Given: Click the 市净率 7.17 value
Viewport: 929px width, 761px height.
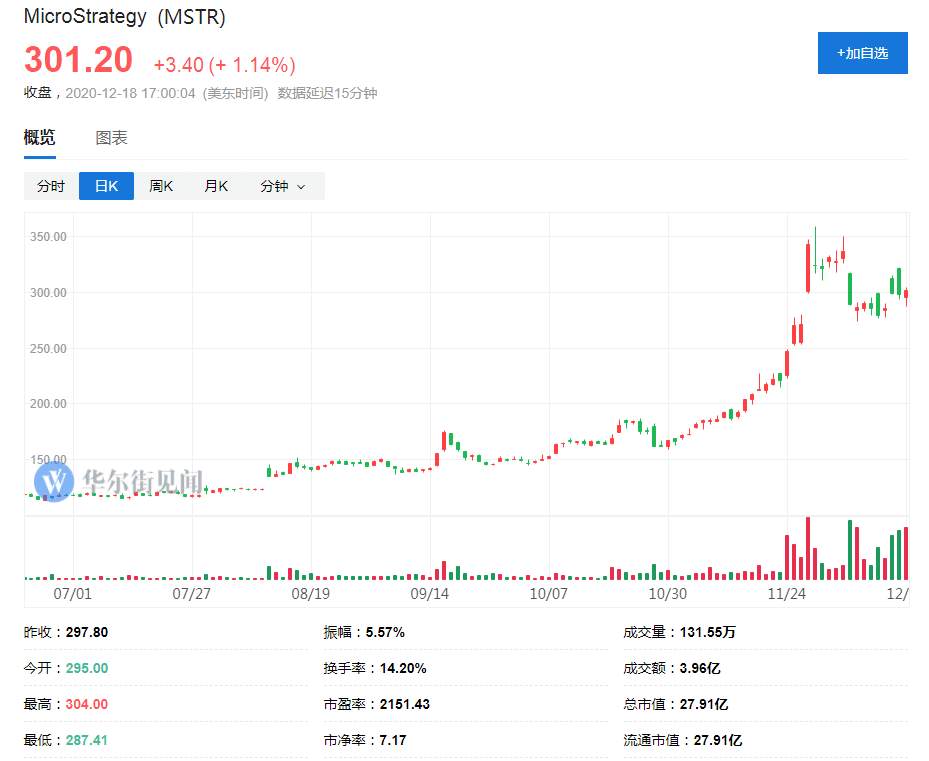Looking at the screenshot, I should point(393,740).
